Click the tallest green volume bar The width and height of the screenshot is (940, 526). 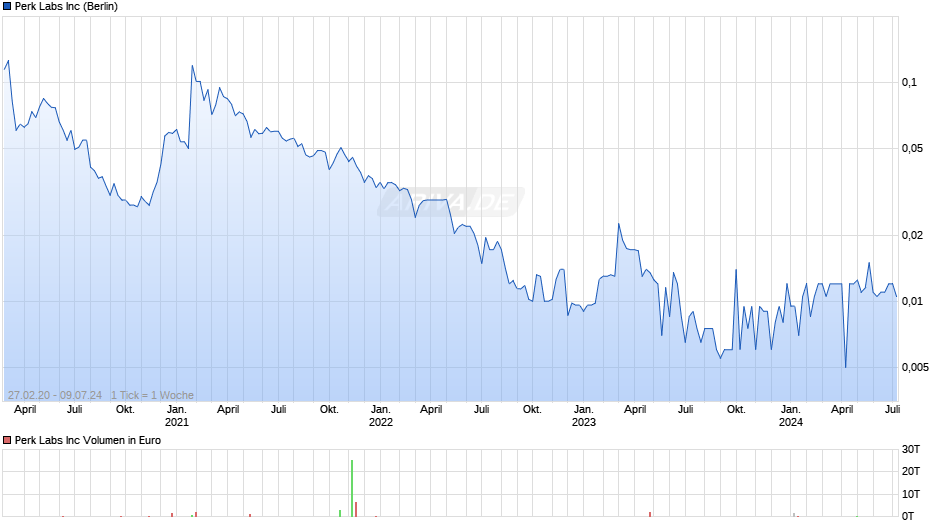[x=352, y=488]
